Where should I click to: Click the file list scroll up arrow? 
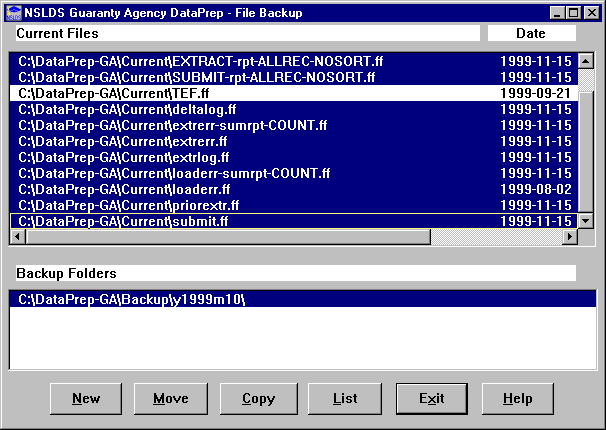point(586,61)
